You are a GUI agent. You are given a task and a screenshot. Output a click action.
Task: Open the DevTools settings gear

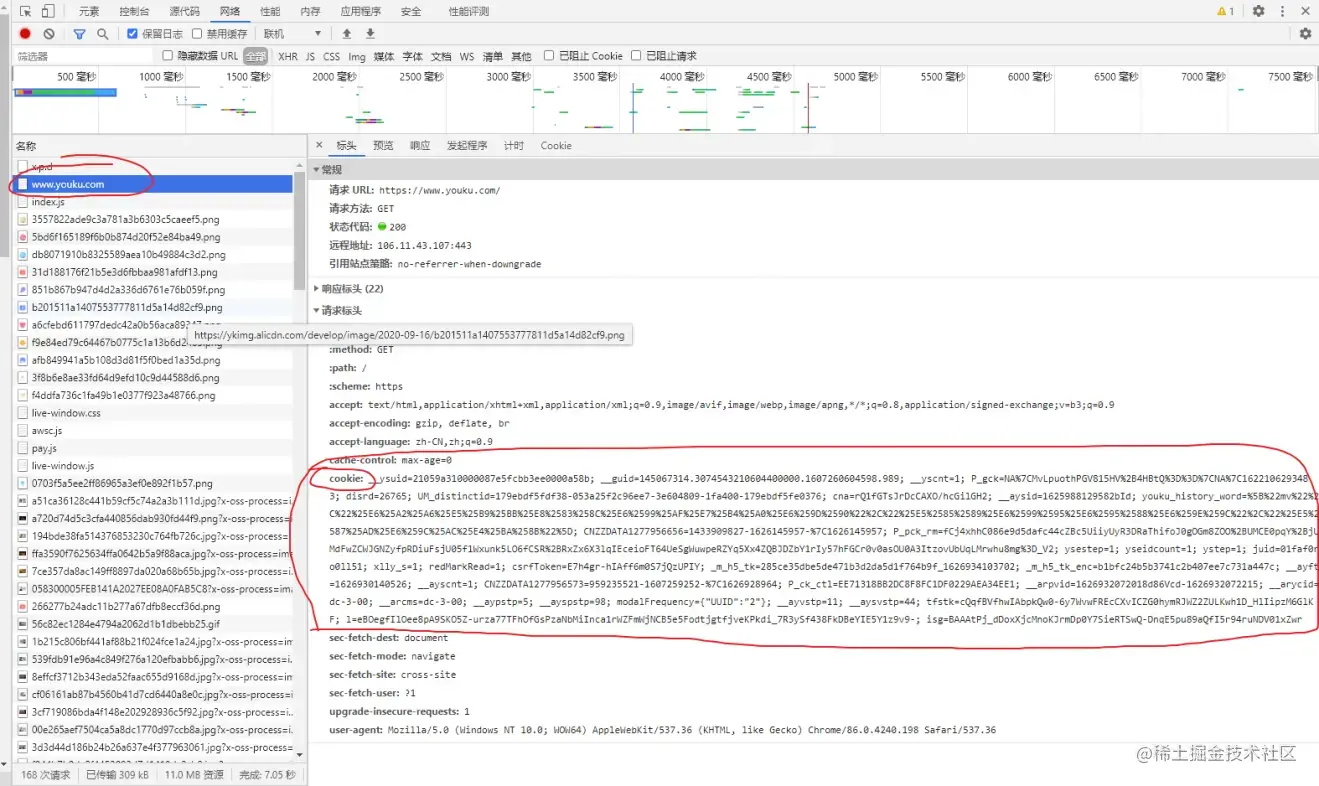[1259, 12]
